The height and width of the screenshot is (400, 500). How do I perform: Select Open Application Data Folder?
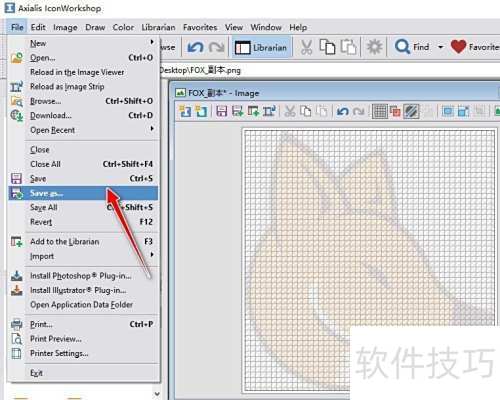(x=83, y=305)
